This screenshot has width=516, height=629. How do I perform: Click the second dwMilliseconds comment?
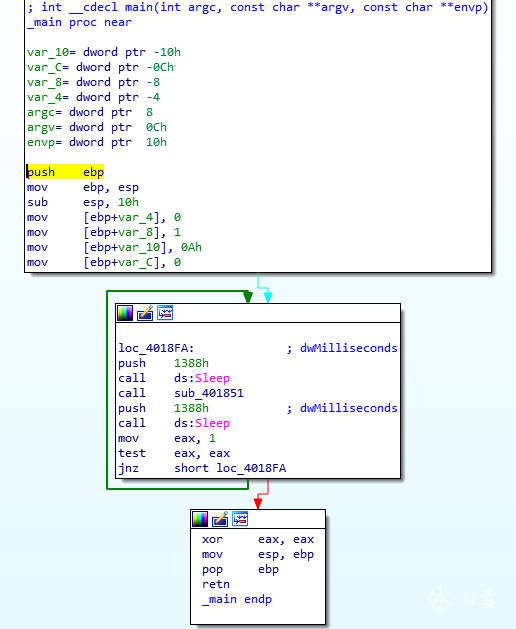point(342,408)
